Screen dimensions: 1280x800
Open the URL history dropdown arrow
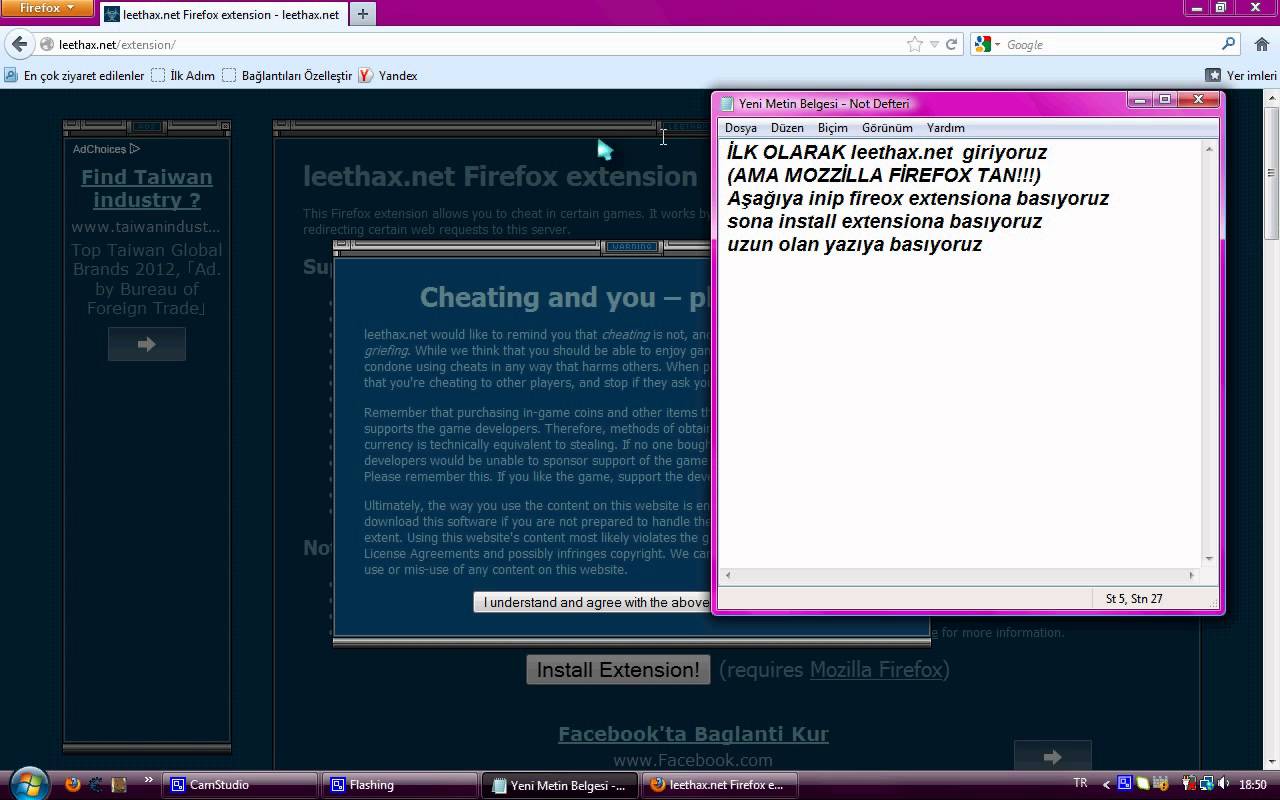[x=934, y=44]
